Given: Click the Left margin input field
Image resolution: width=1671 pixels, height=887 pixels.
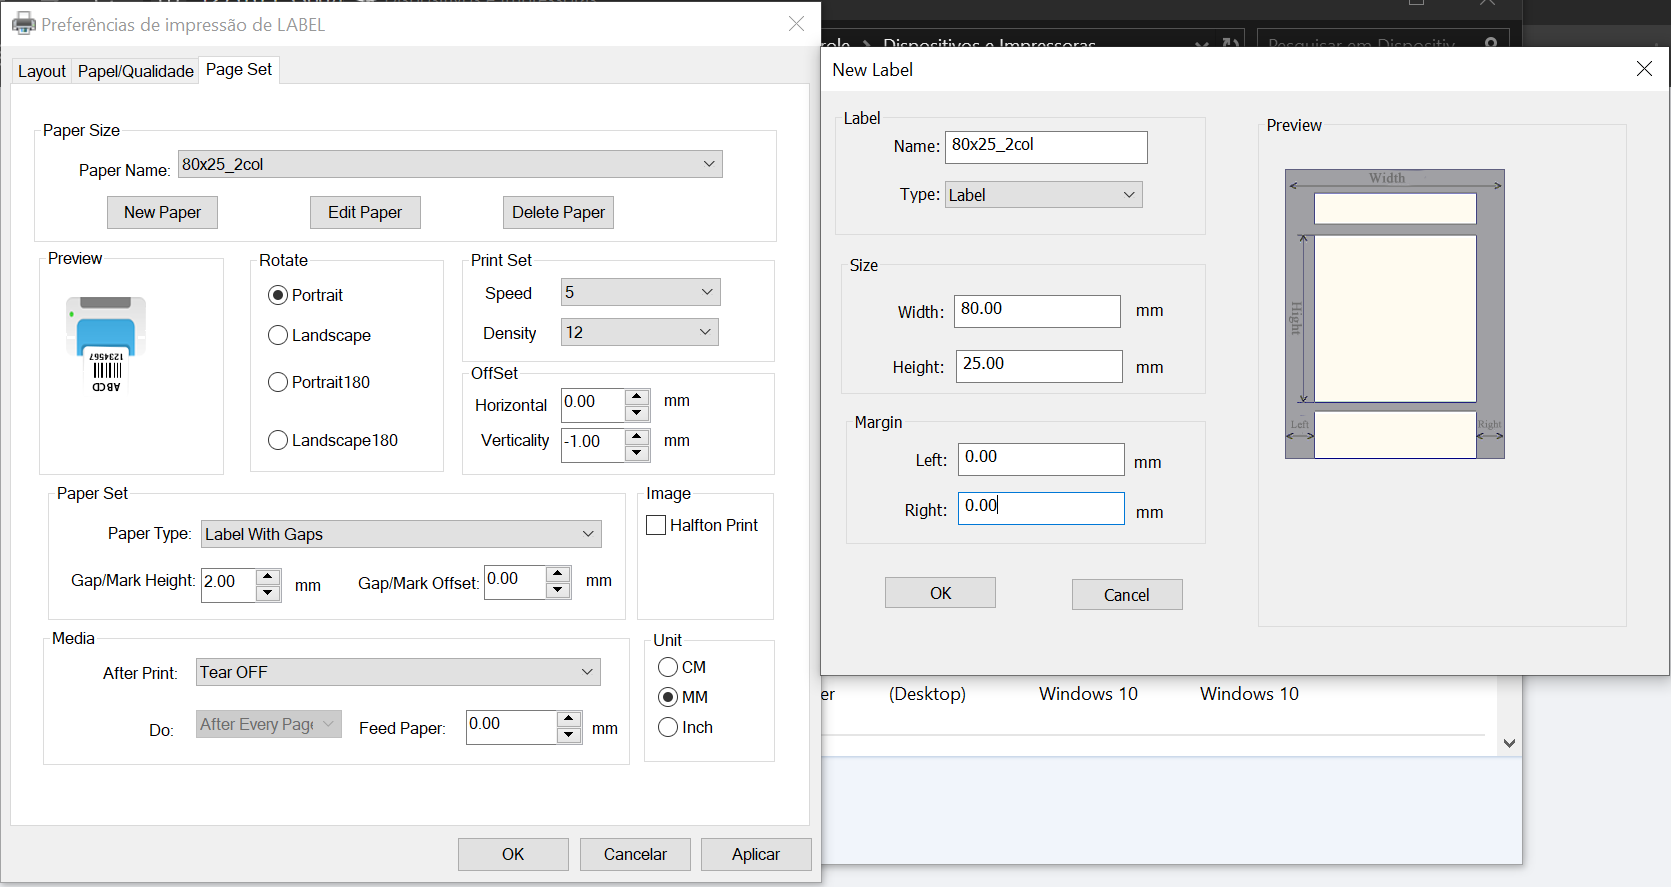Looking at the screenshot, I should [1041, 459].
